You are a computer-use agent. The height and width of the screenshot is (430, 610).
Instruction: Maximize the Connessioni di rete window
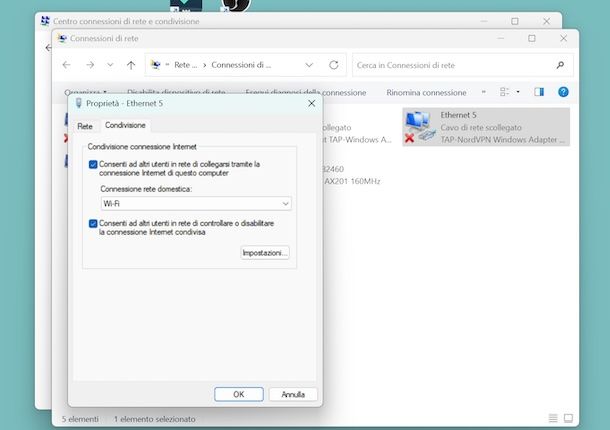[x=532, y=38]
